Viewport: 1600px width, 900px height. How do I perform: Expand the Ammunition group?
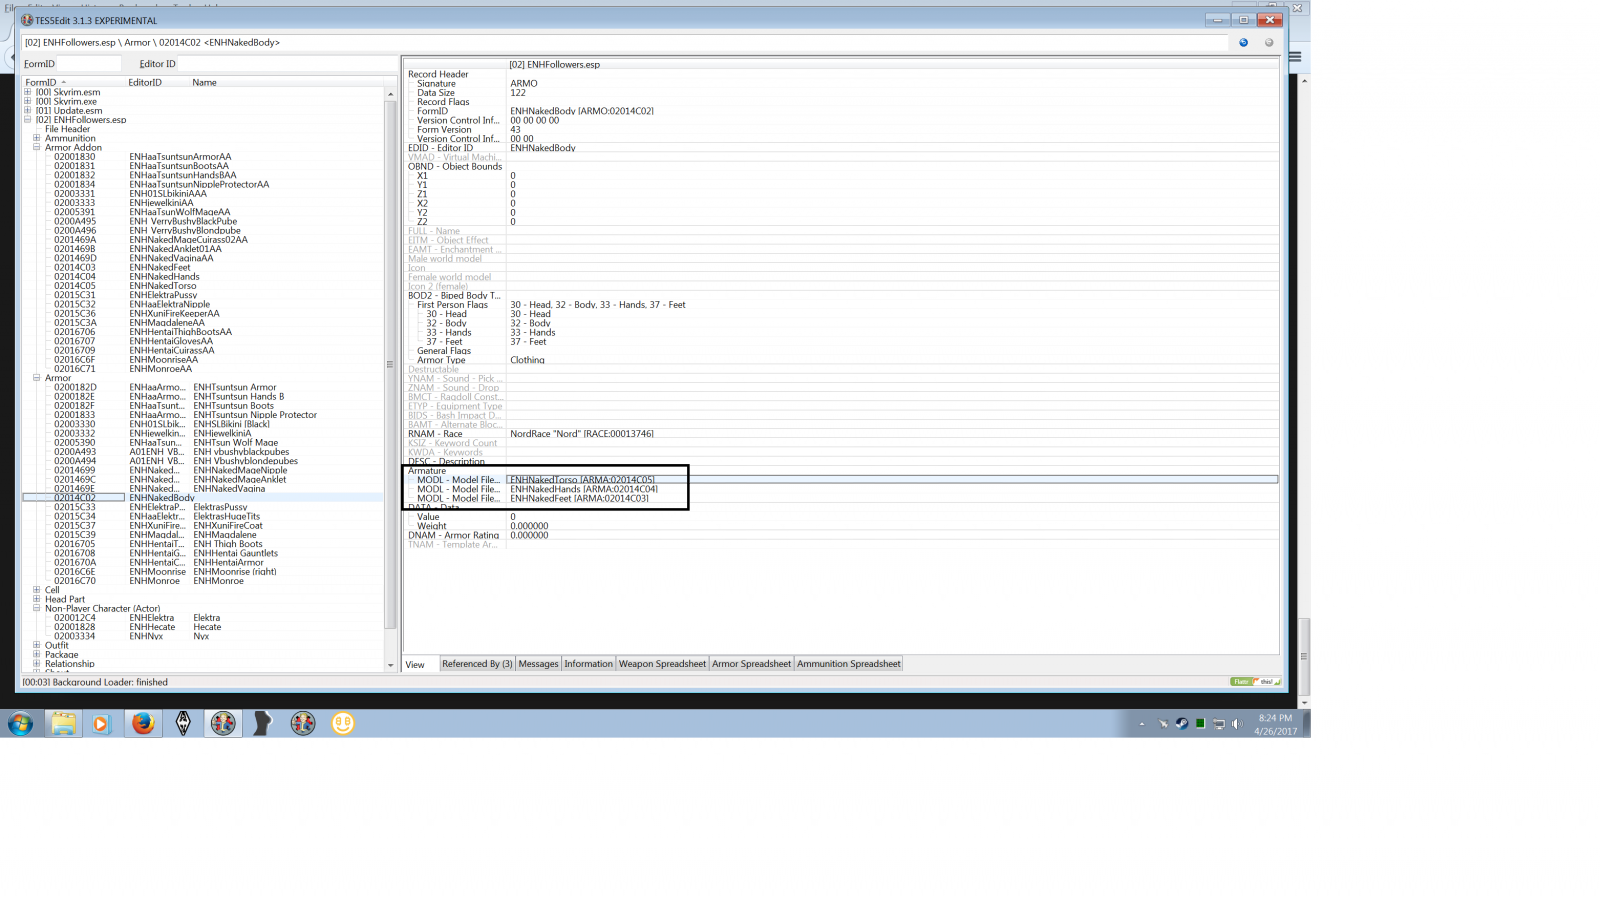click(37, 138)
